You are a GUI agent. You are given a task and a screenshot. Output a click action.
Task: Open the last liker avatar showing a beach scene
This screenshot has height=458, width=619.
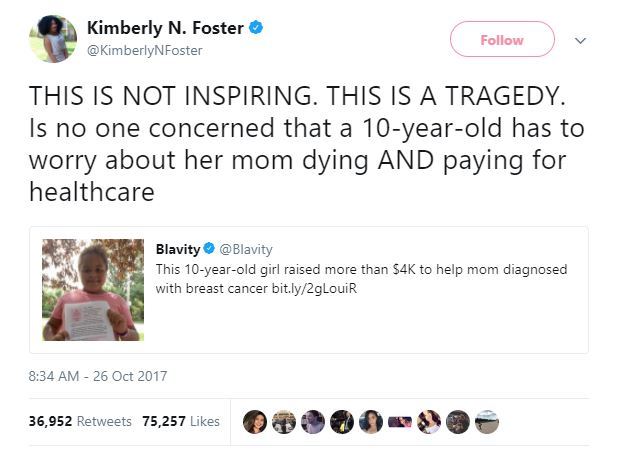[x=486, y=421]
